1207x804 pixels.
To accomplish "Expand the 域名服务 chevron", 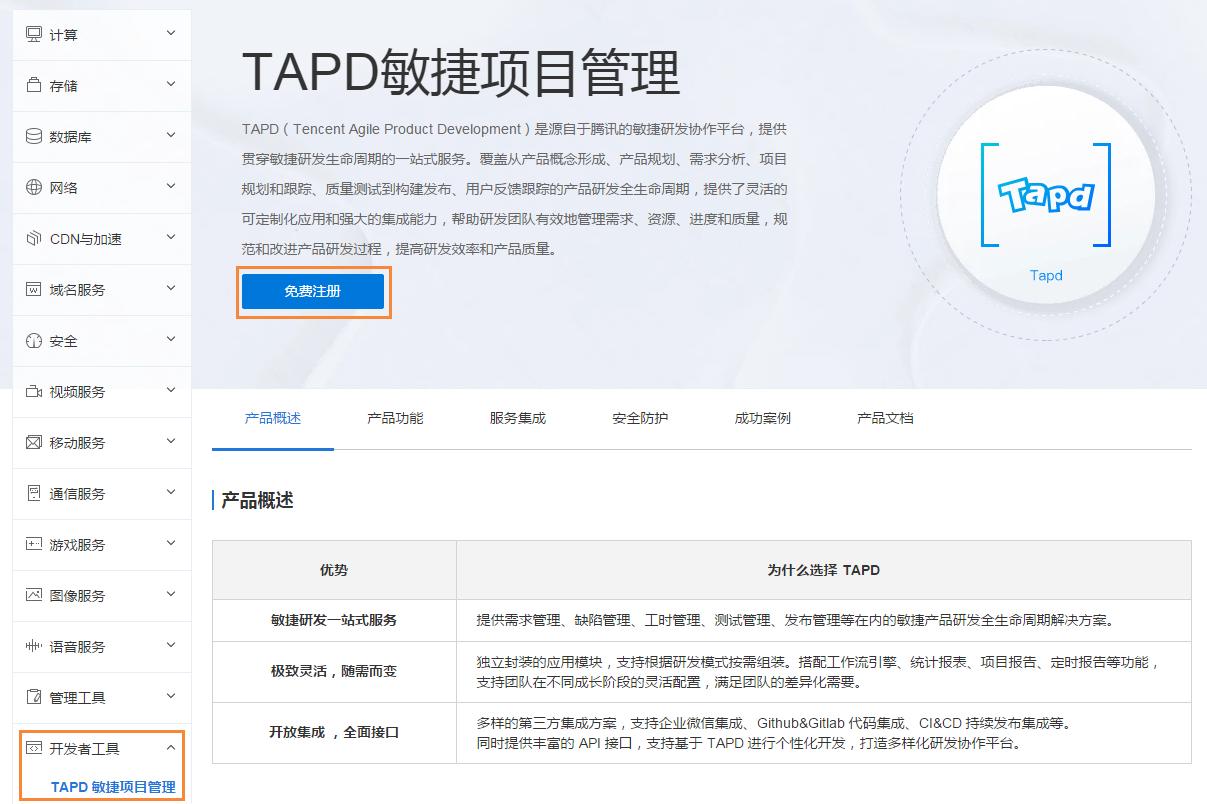I will pyautogui.click(x=171, y=288).
